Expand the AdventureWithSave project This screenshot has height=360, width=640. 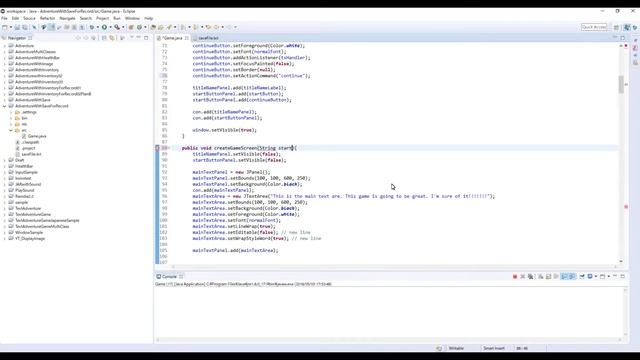coord(5,100)
